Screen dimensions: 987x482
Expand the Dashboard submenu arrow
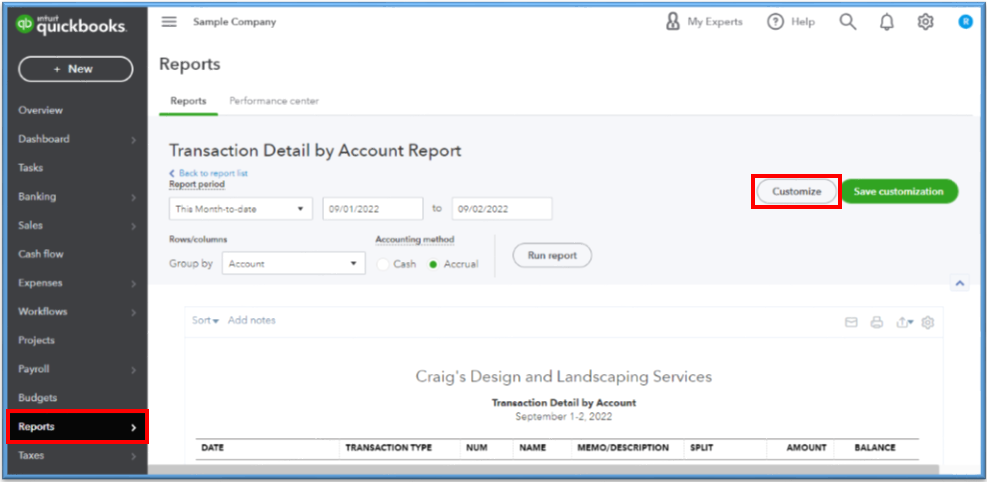pos(133,140)
